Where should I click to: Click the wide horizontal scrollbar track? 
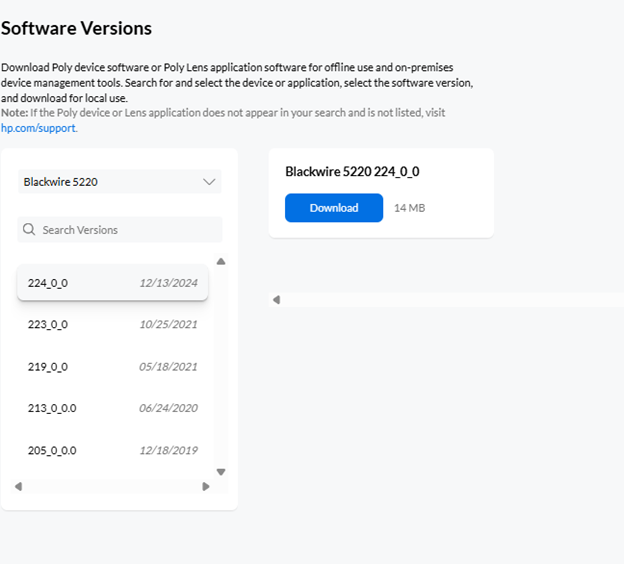pyautogui.click(x=450, y=300)
